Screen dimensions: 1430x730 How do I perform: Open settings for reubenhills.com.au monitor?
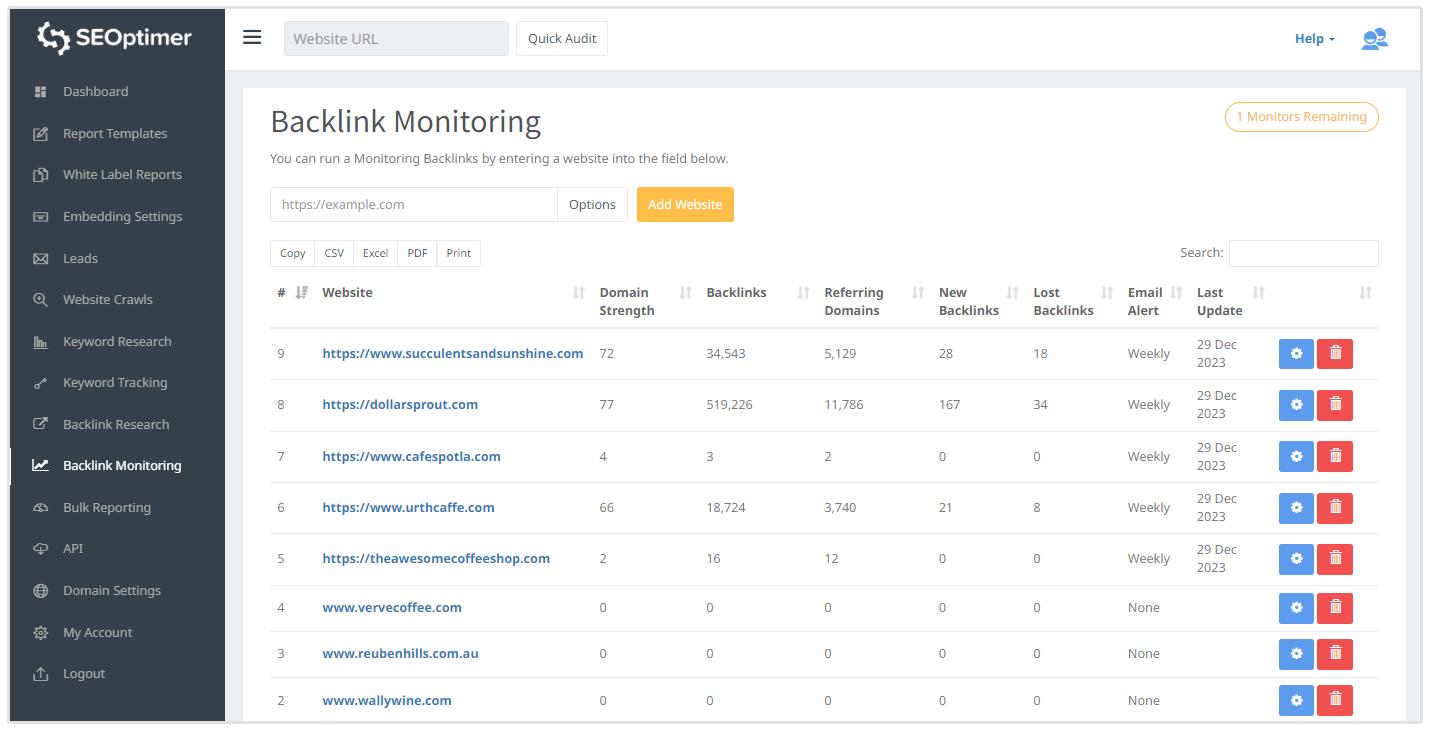[1296, 654]
